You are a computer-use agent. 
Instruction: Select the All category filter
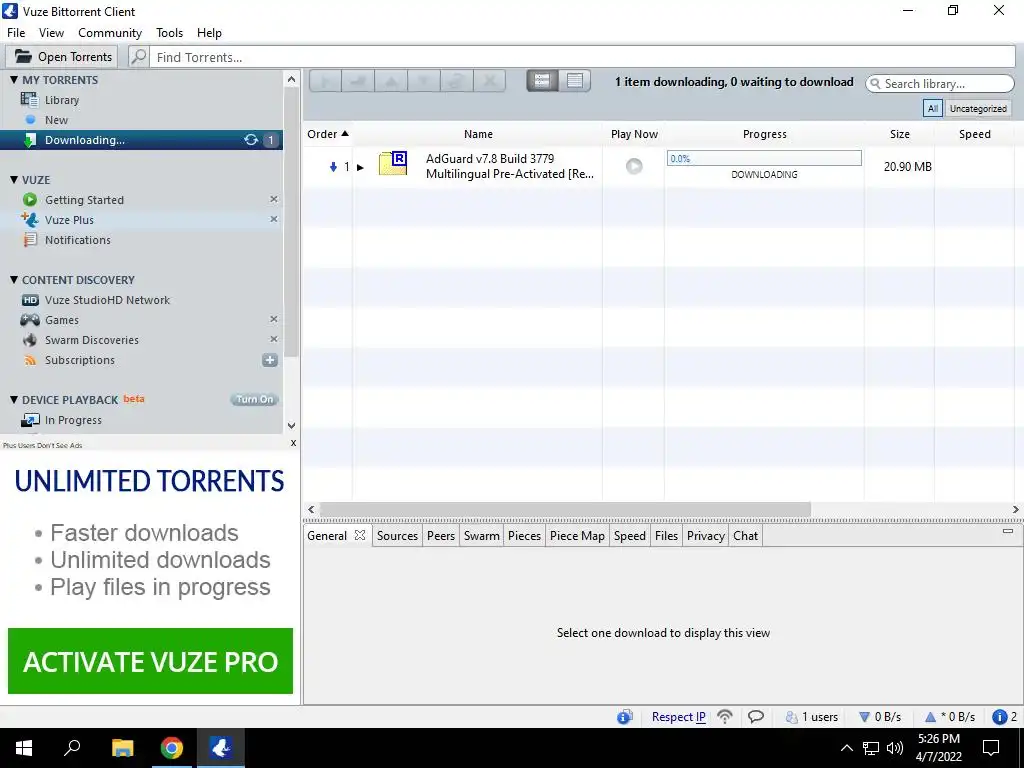coord(933,108)
